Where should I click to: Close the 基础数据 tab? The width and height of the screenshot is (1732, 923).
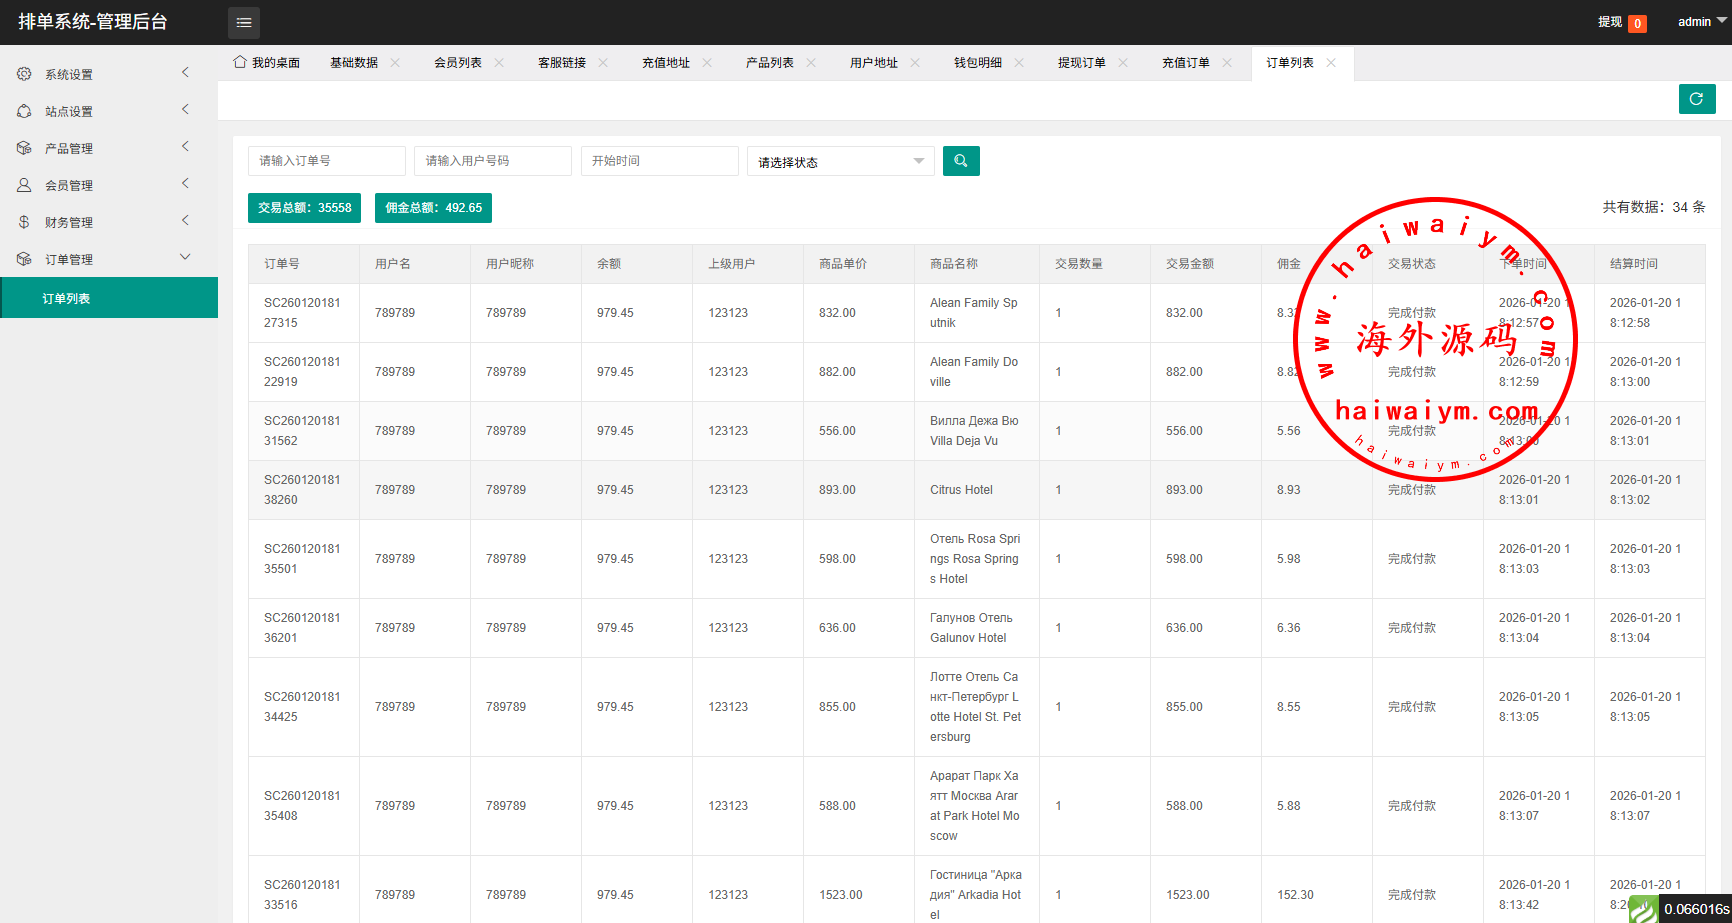coord(395,63)
